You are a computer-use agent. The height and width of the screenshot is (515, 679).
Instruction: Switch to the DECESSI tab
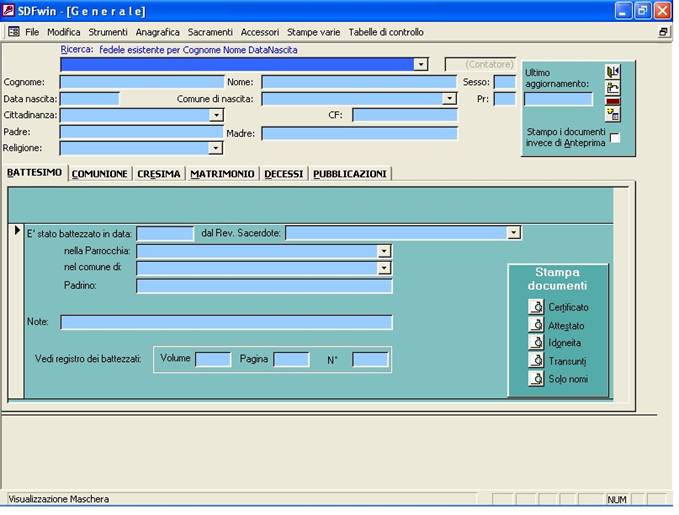[x=284, y=174]
